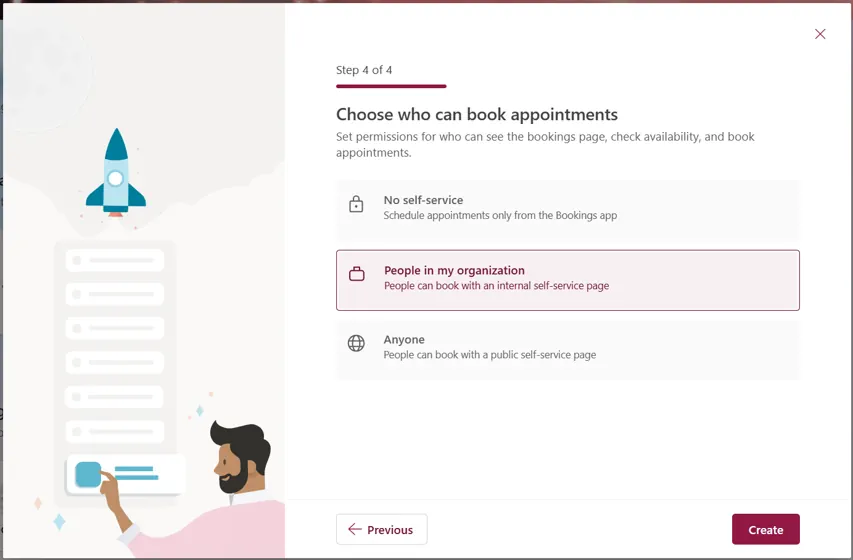Click the globe icon next to Anyone
The height and width of the screenshot is (560, 853).
pyautogui.click(x=356, y=343)
